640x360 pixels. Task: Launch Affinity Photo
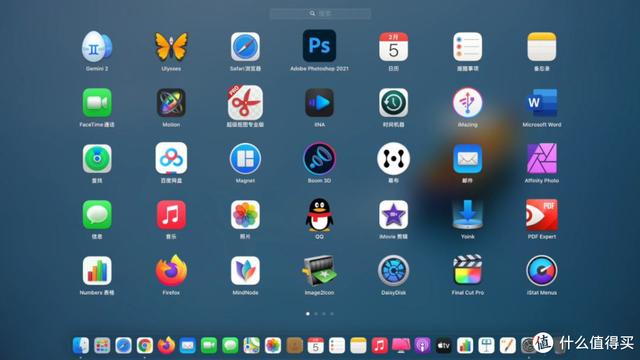542,158
